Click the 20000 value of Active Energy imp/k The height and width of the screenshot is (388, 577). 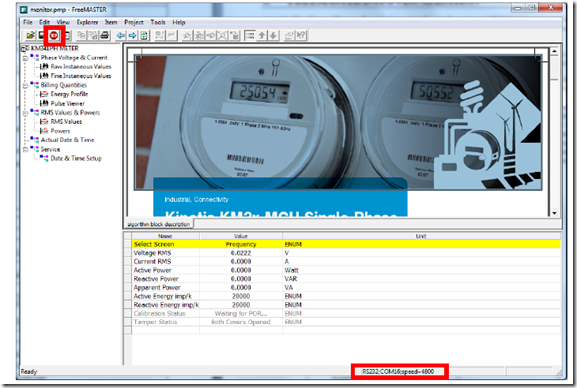pos(241,296)
